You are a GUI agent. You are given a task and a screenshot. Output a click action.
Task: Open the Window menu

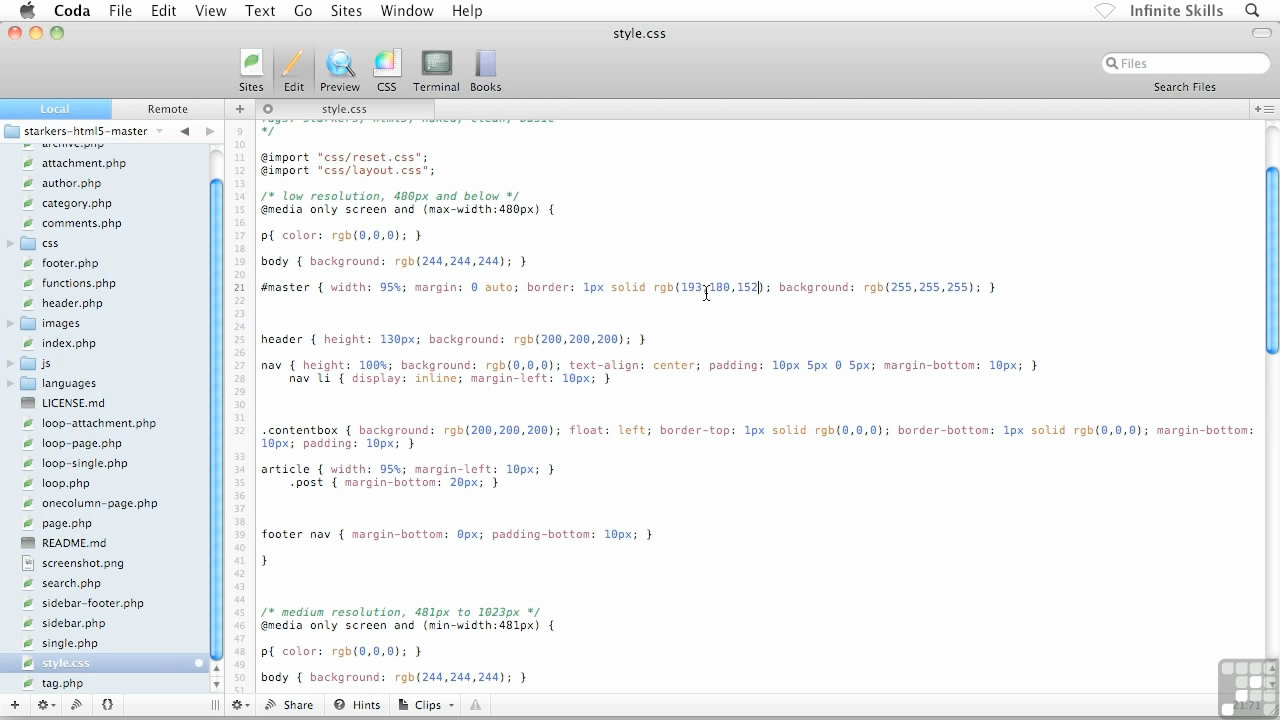pos(407,11)
